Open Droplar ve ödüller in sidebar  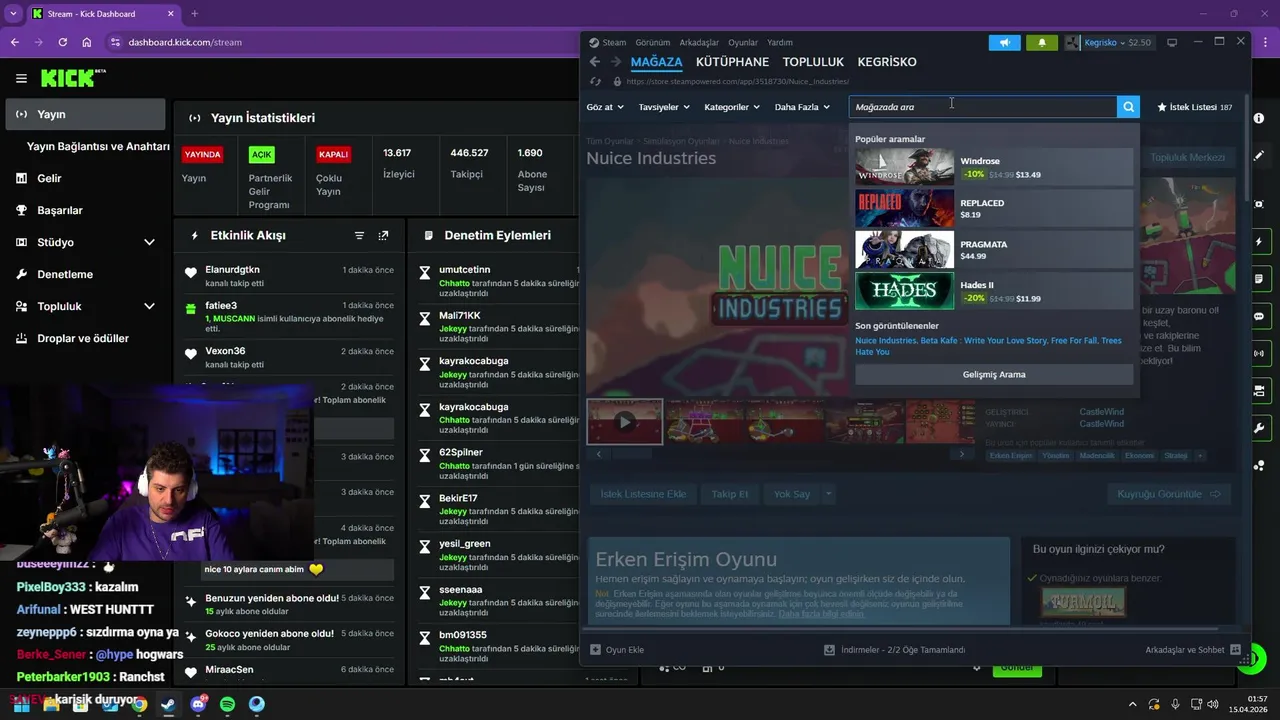point(85,338)
